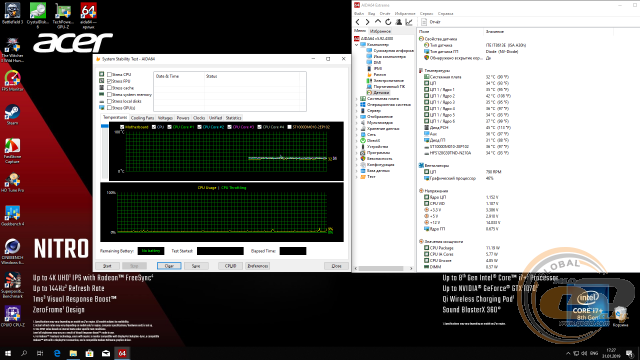Launch Steam from the desktop
The width and height of the screenshot is (640, 360).
(12, 114)
